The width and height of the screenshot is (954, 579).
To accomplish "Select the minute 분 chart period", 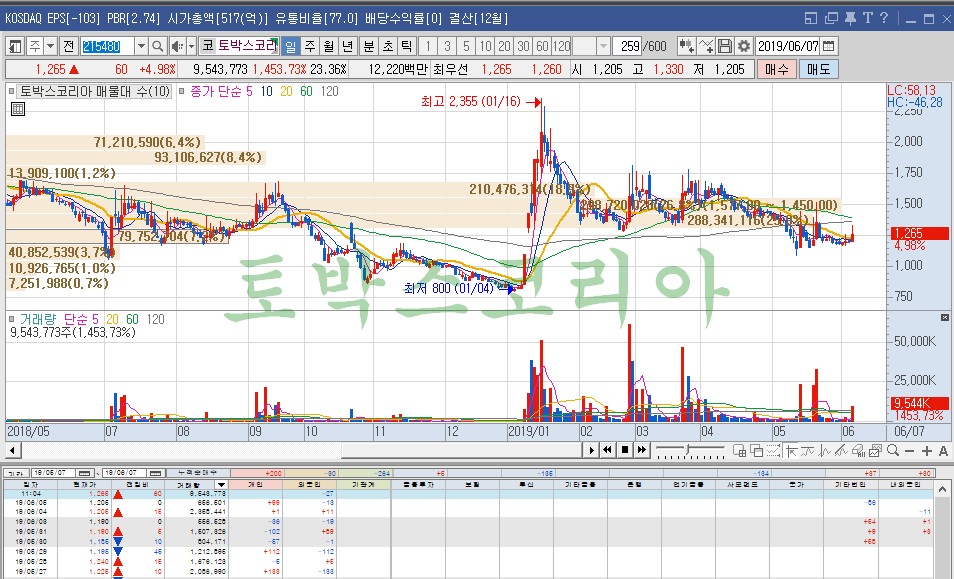I will [x=369, y=46].
